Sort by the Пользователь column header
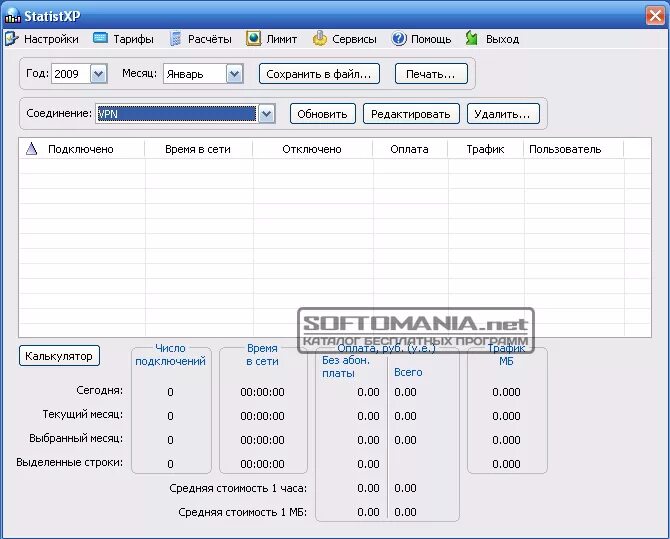The image size is (670, 539). coord(573,149)
